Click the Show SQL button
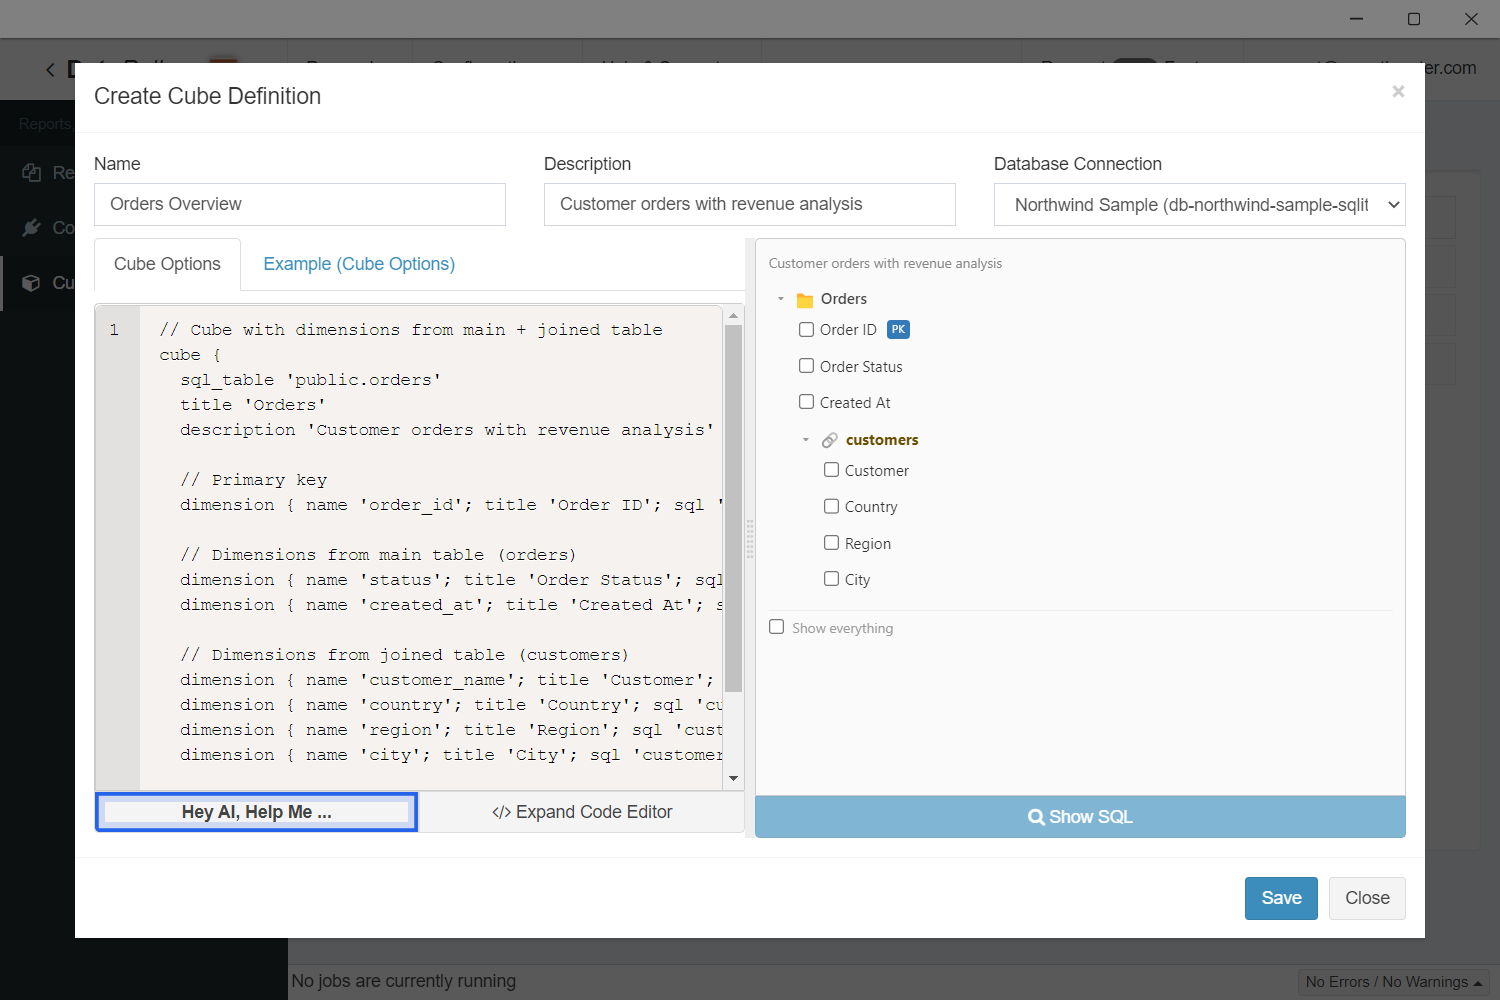Viewport: 1500px width, 1000px height. (1080, 817)
